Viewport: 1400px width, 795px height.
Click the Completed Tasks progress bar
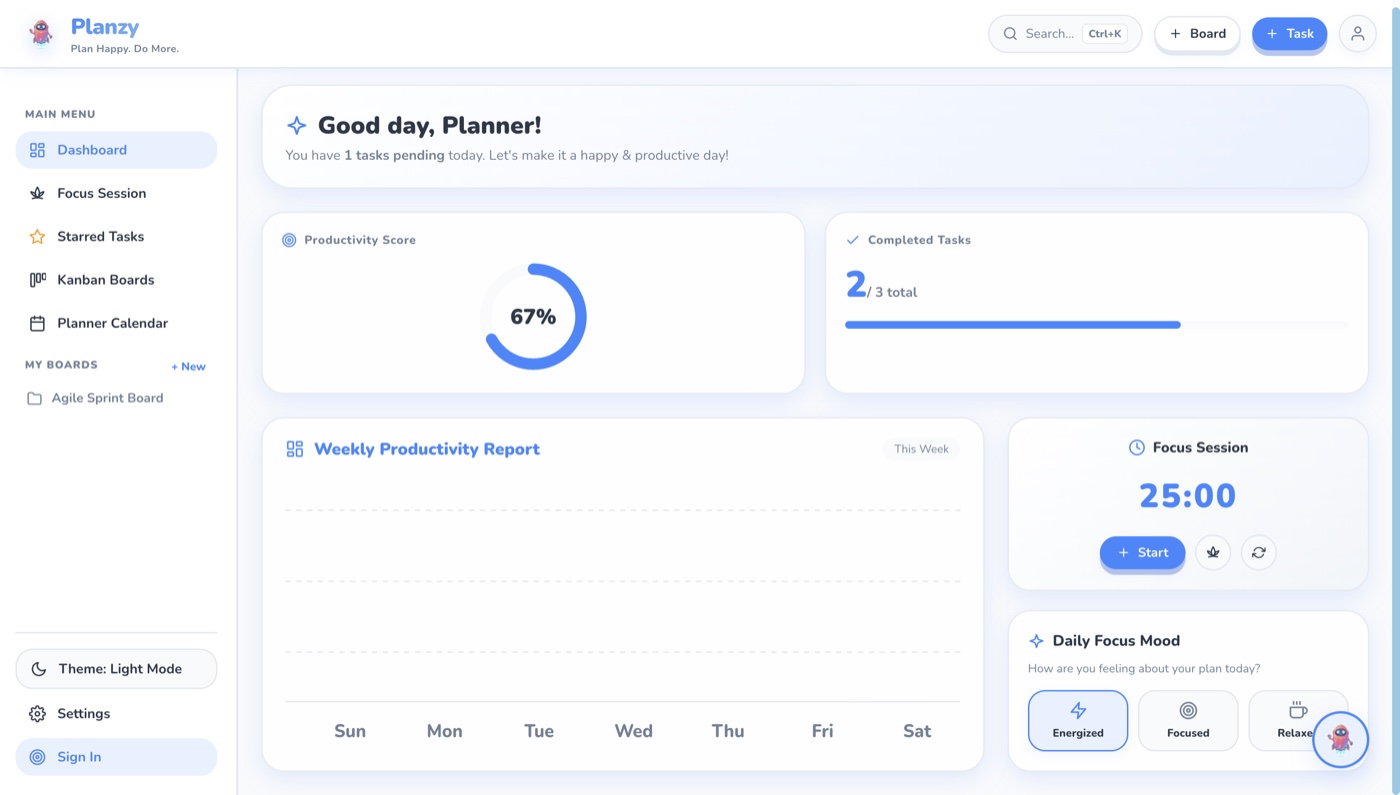tap(1097, 325)
